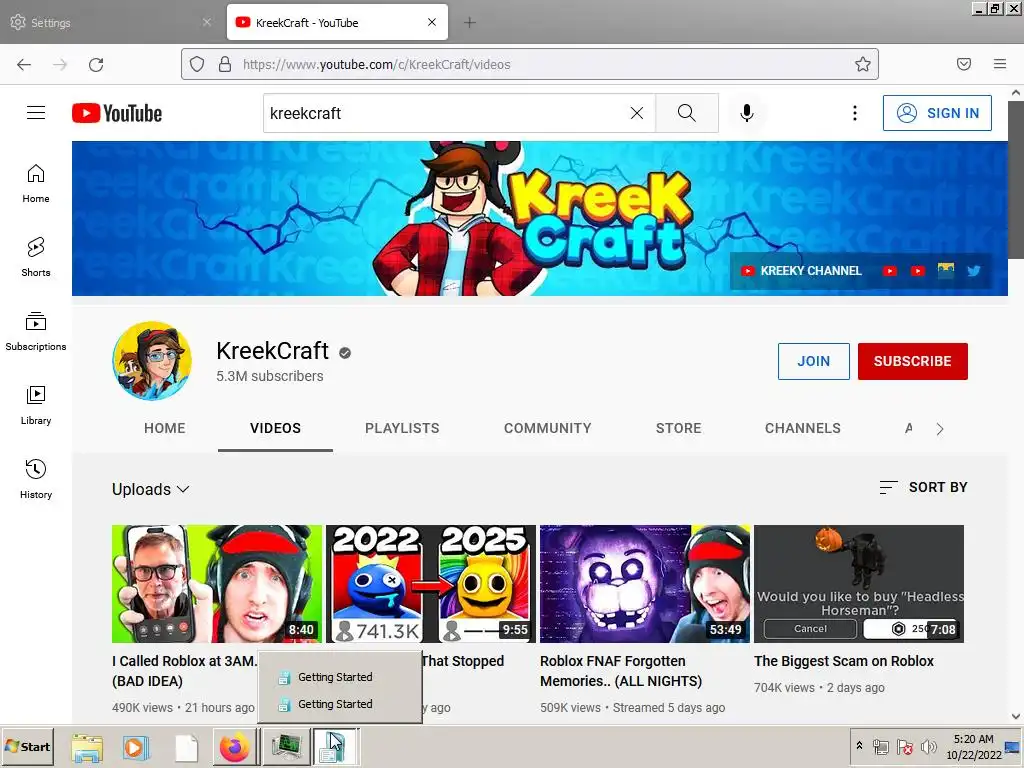Click 'The Biggest Scam on Roblox' title
Image resolution: width=1024 pixels, height=768 pixels.
(x=844, y=661)
